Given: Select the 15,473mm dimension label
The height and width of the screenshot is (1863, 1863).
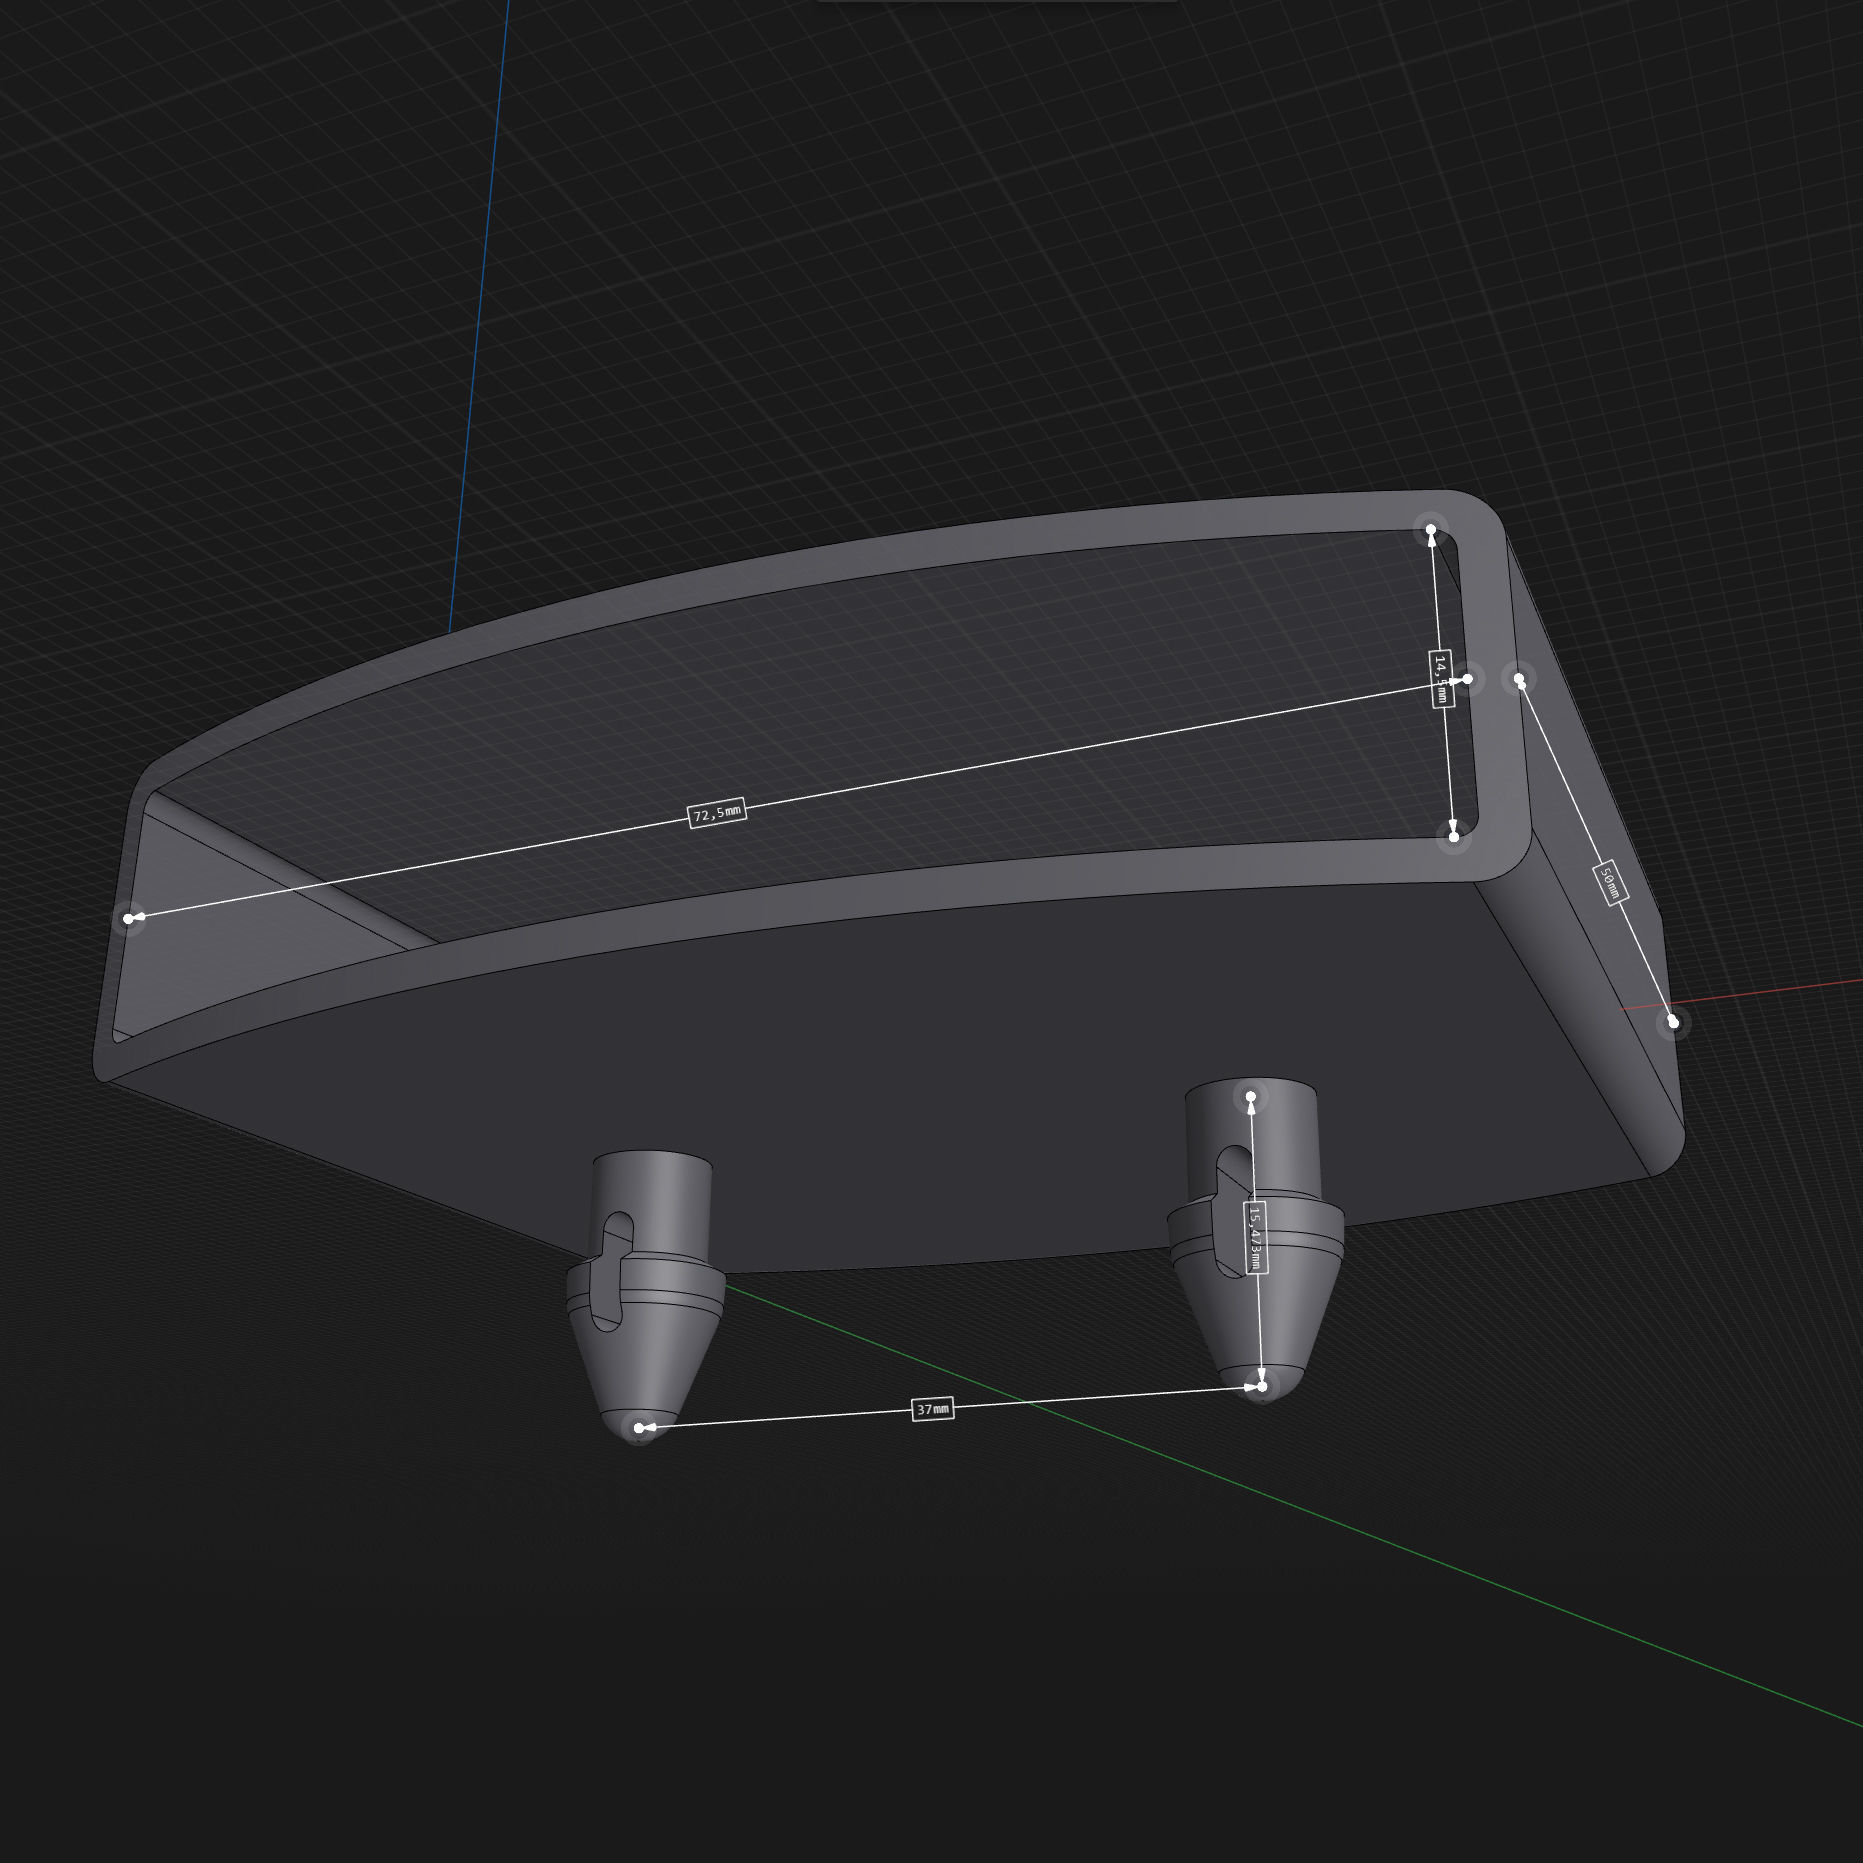Looking at the screenshot, I should (1255, 1238).
